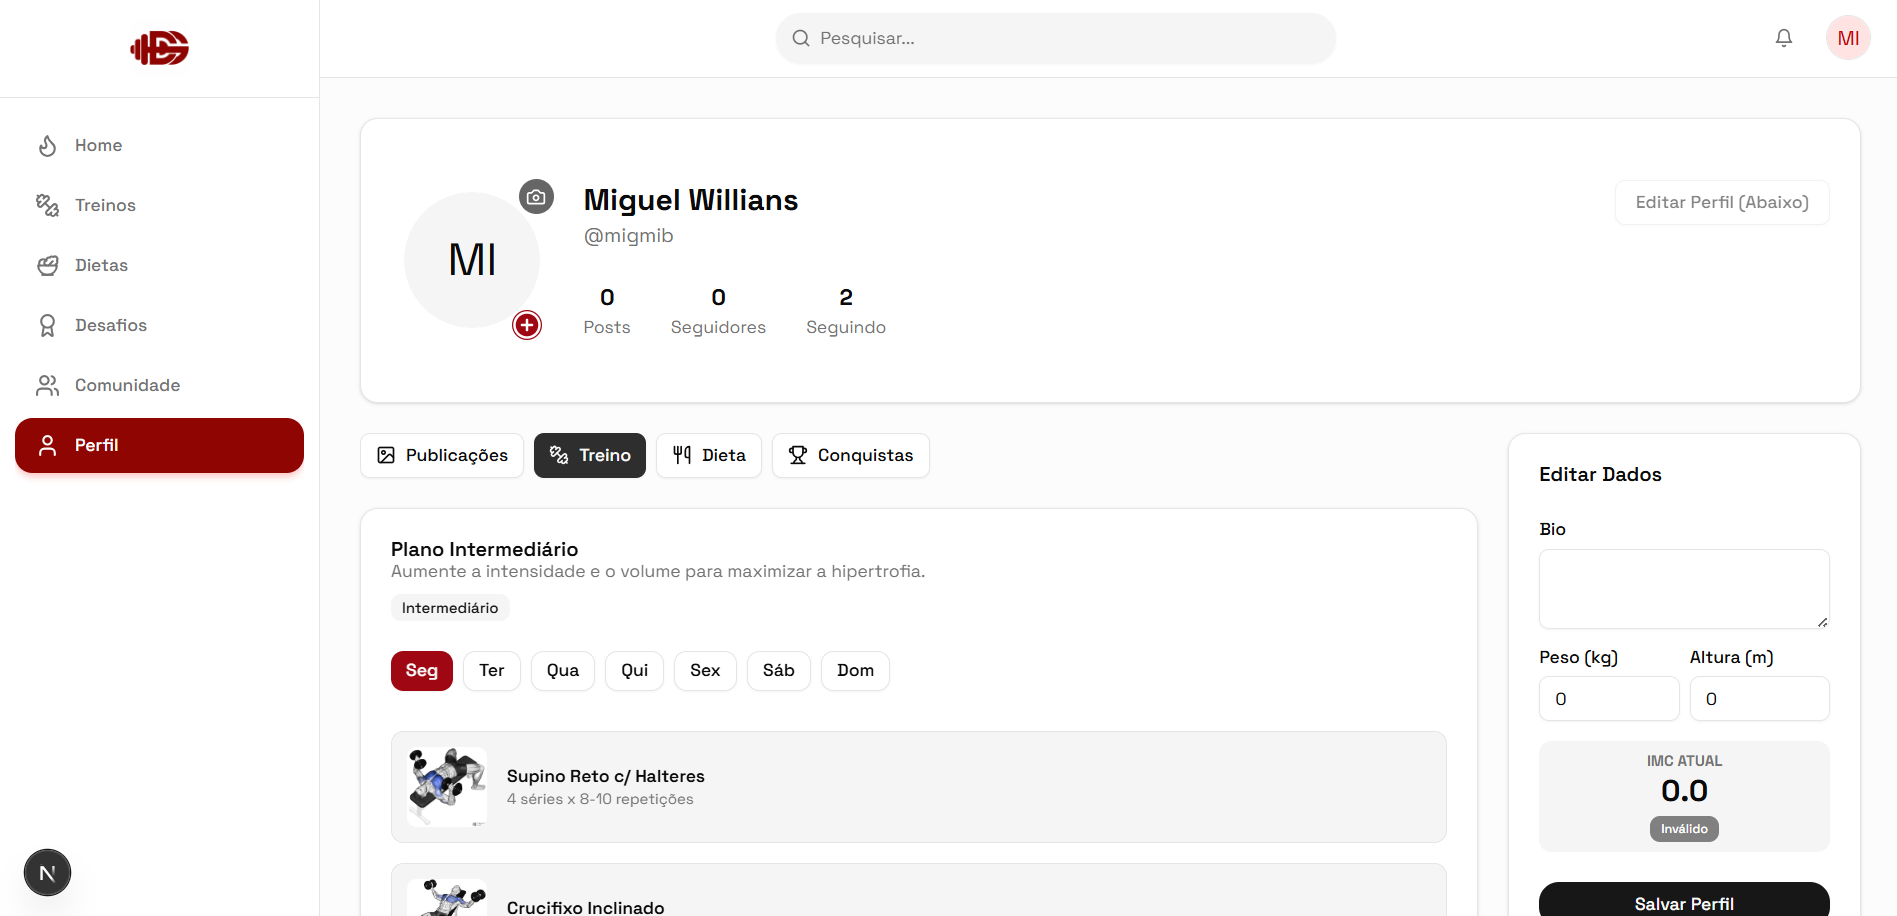The image size is (1897, 916).
Task: Switch to the Publicações tab
Action: pos(441,455)
